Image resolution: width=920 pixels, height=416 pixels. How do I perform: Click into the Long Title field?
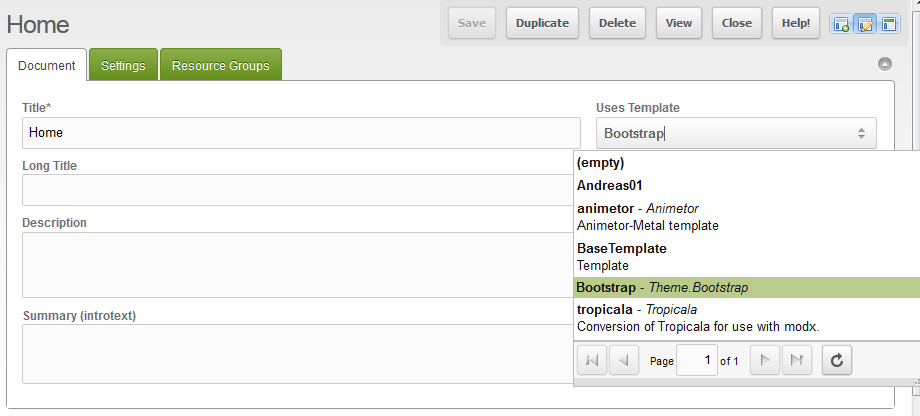tap(300, 190)
